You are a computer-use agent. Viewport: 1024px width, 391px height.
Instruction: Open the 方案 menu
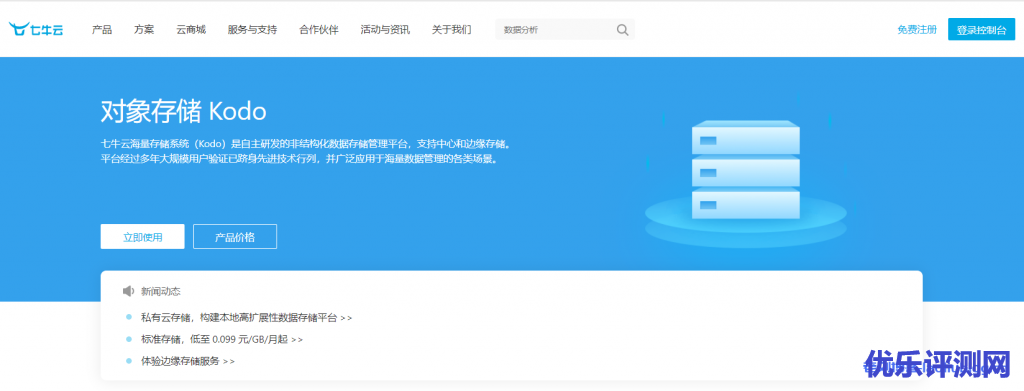pos(144,29)
